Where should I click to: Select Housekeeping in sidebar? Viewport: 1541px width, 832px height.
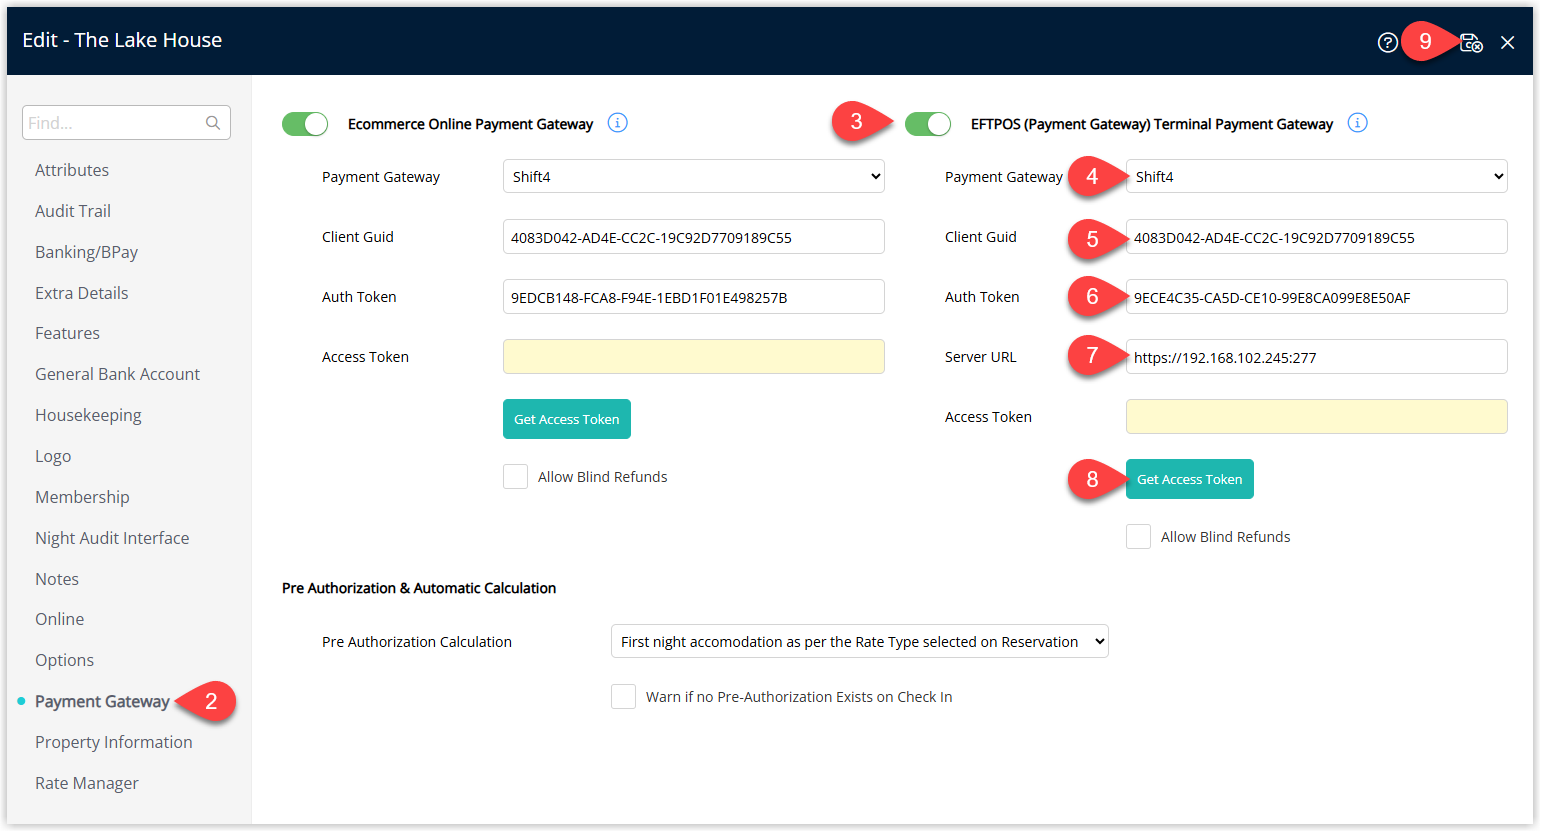(88, 415)
